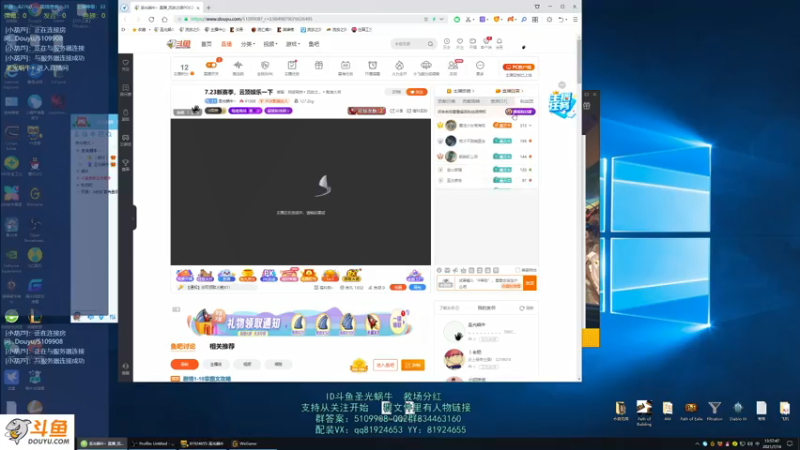Switch to the Profile Untitled taskbar button
This screenshot has width=800, height=450.
(151, 444)
